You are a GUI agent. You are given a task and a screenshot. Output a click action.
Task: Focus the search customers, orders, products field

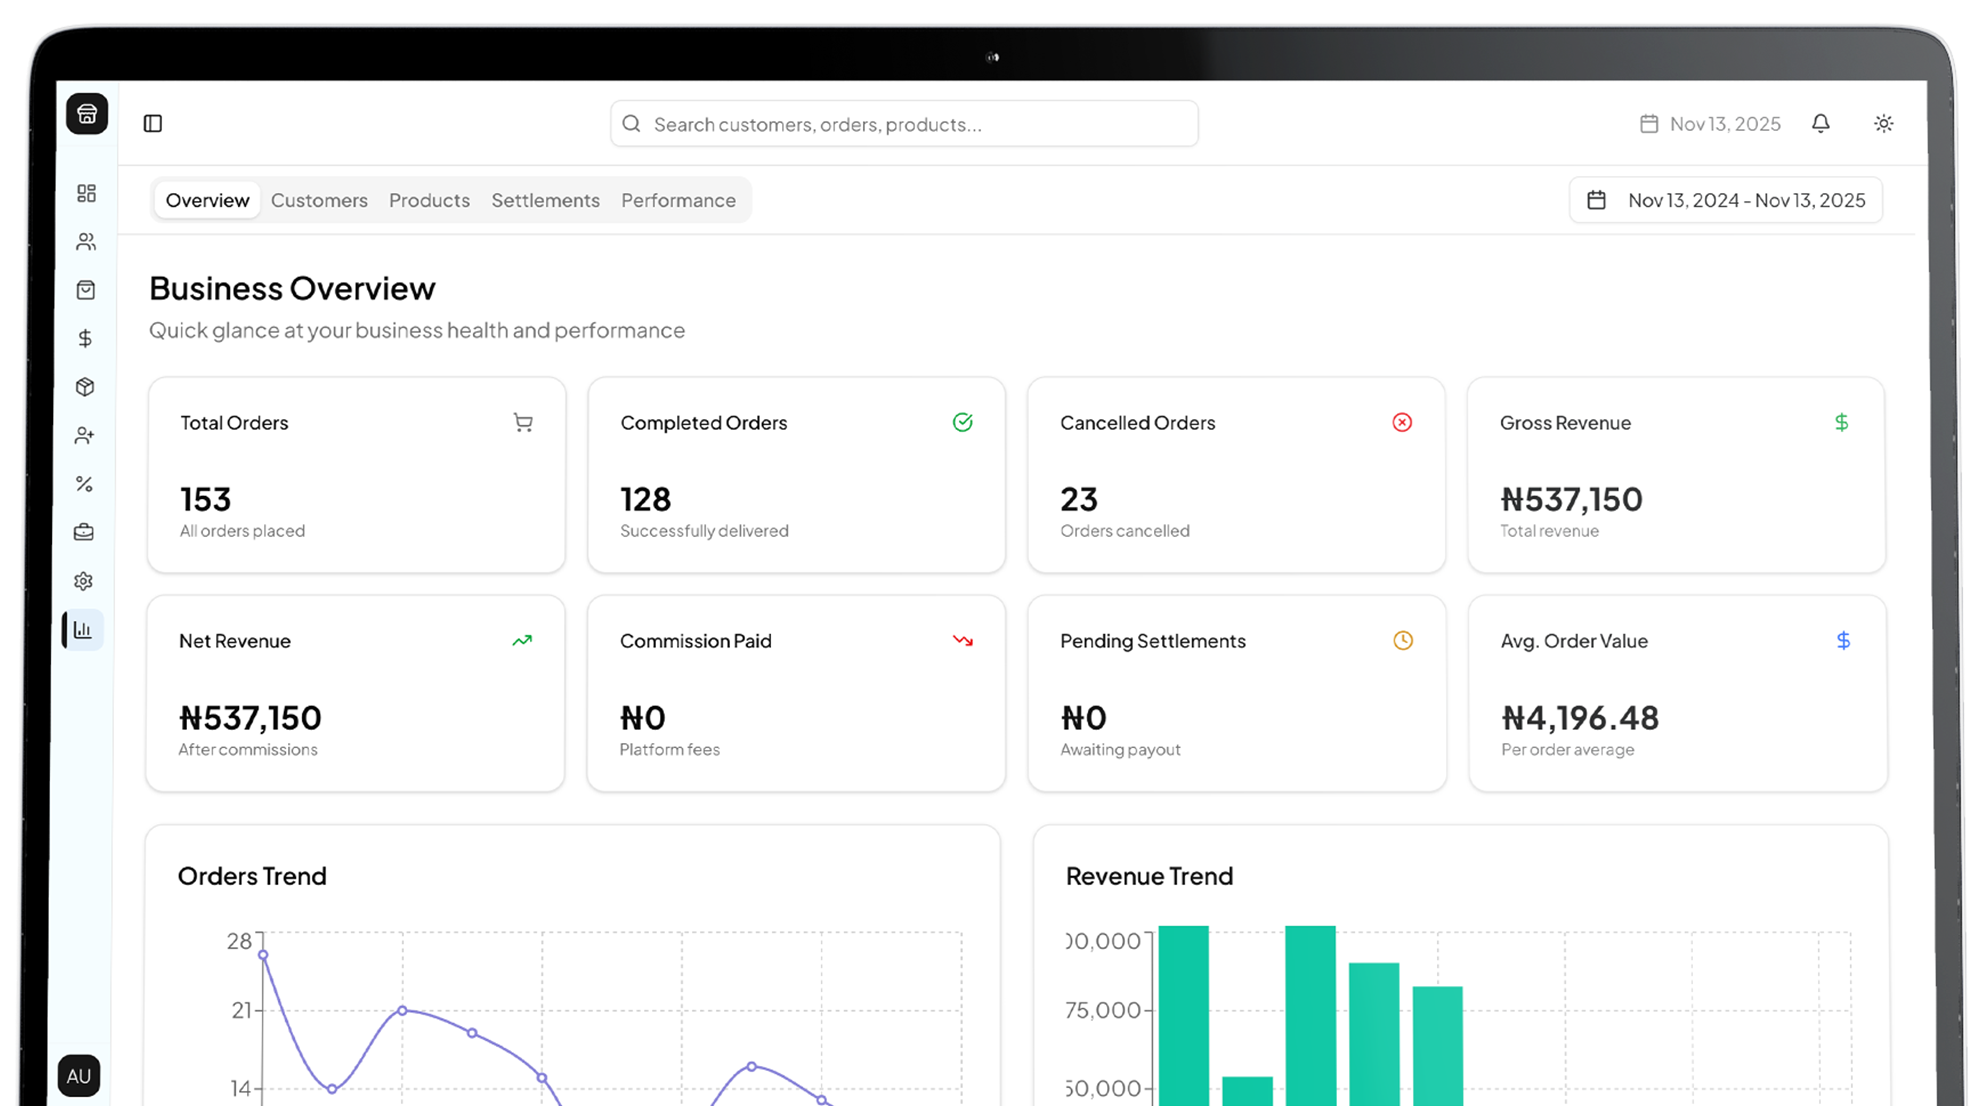tap(904, 124)
